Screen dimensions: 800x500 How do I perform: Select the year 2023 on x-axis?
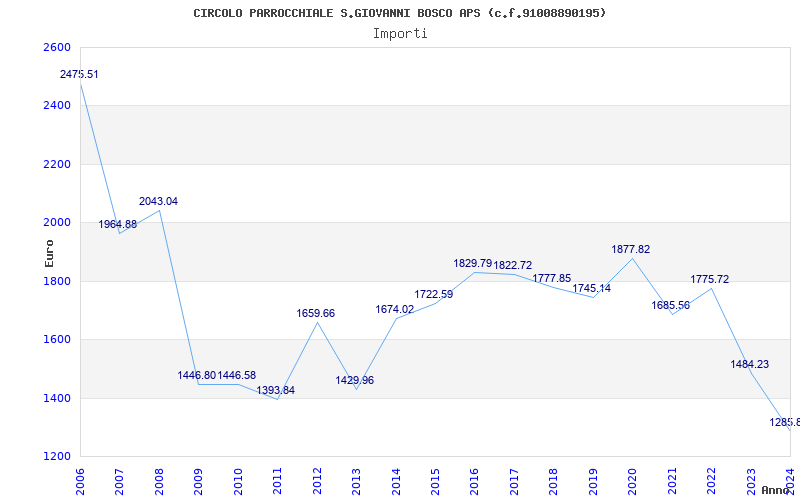[751, 481]
